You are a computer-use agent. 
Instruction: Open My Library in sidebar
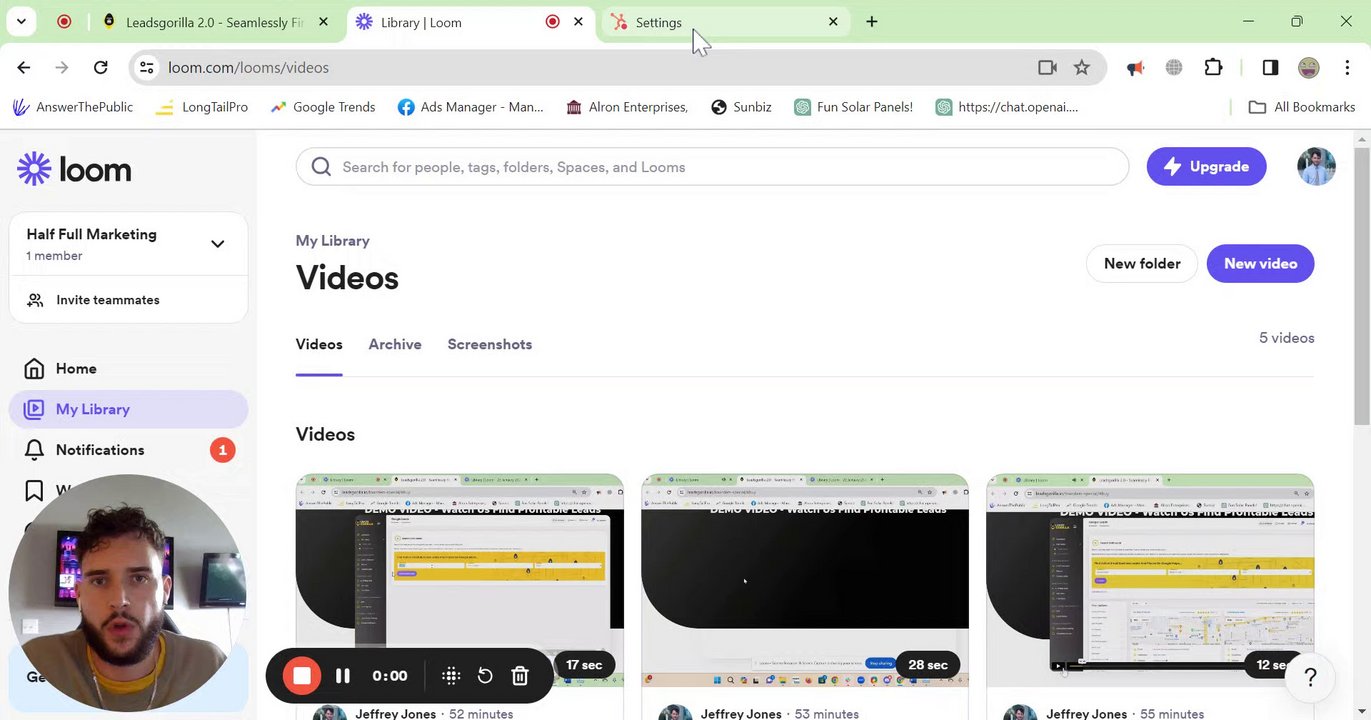point(128,409)
